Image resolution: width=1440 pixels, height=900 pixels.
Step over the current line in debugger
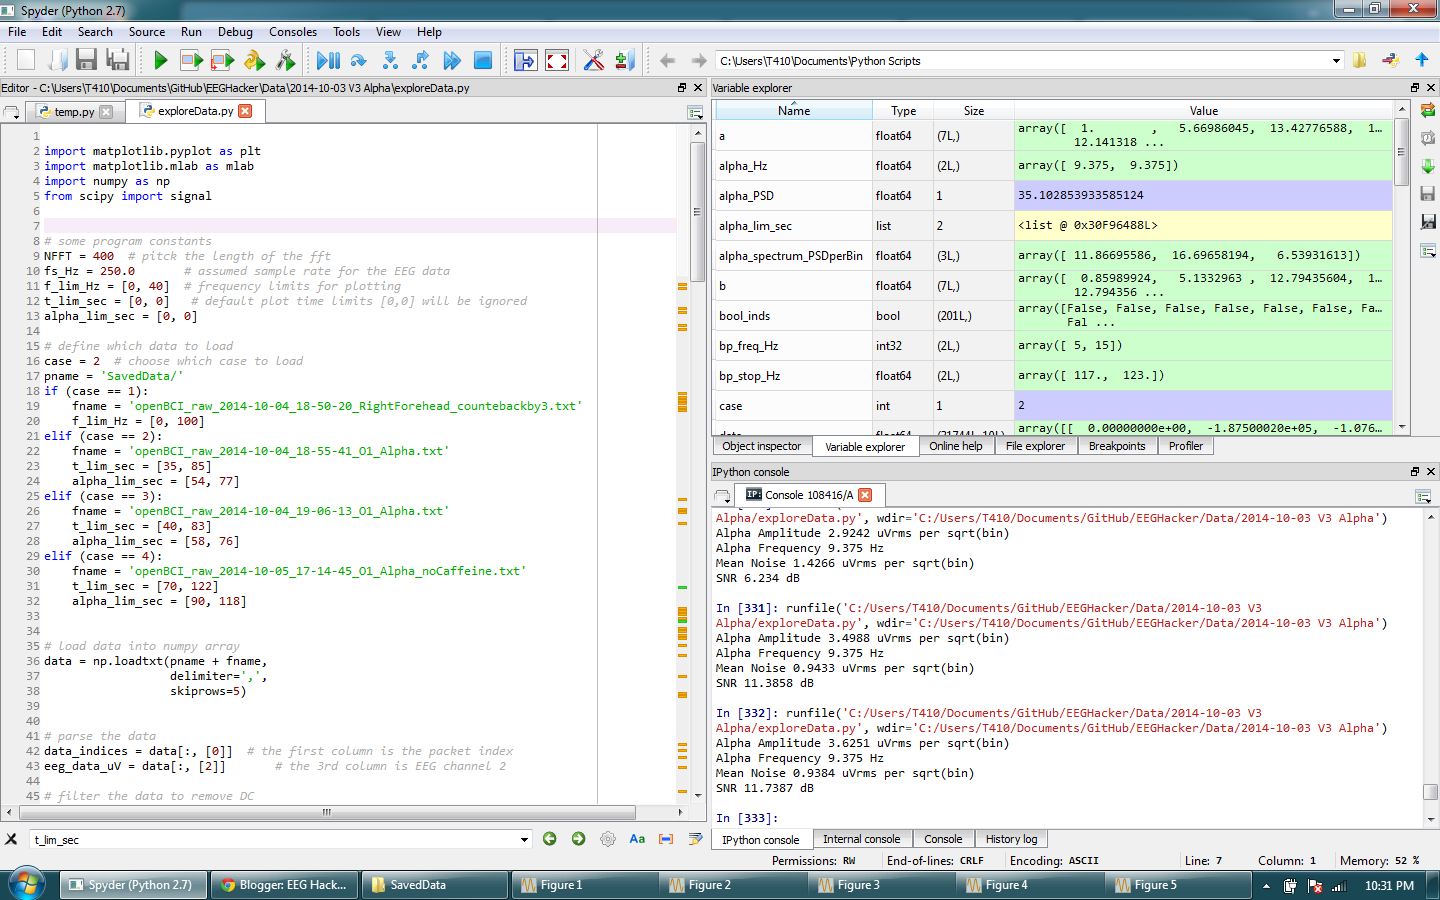358,60
